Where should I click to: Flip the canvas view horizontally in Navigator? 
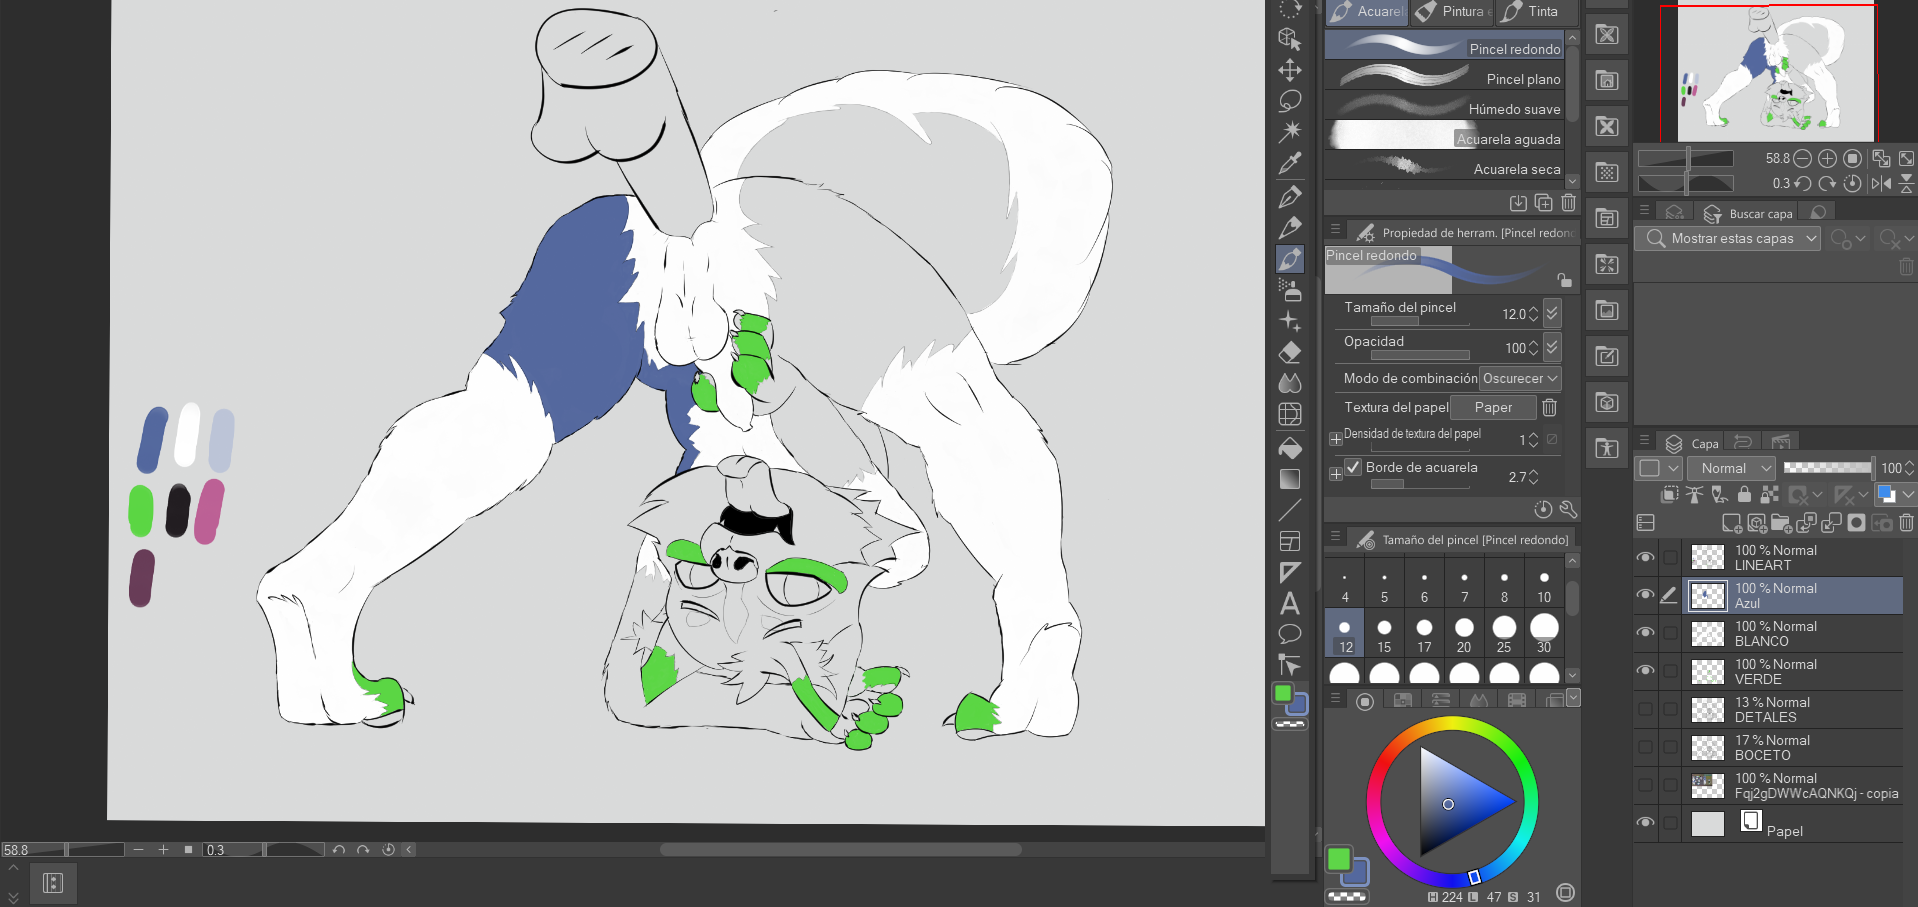(1881, 183)
